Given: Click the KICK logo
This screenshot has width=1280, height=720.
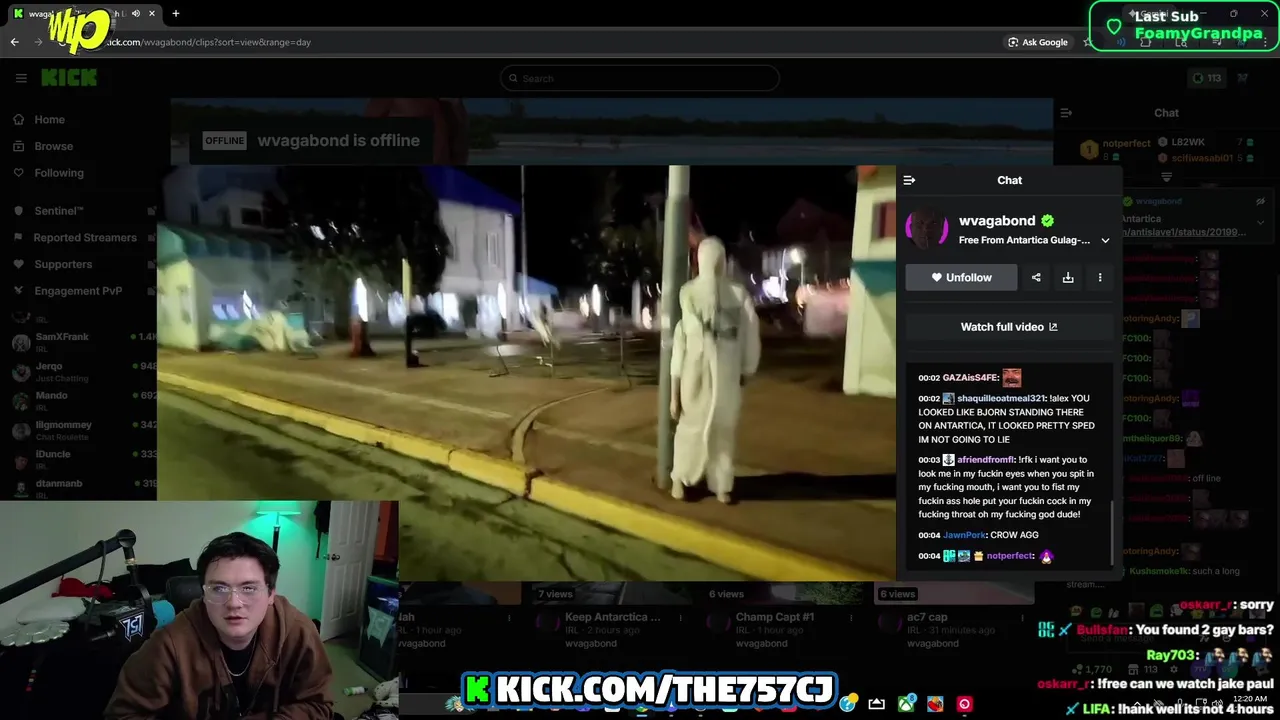Looking at the screenshot, I should (x=69, y=78).
